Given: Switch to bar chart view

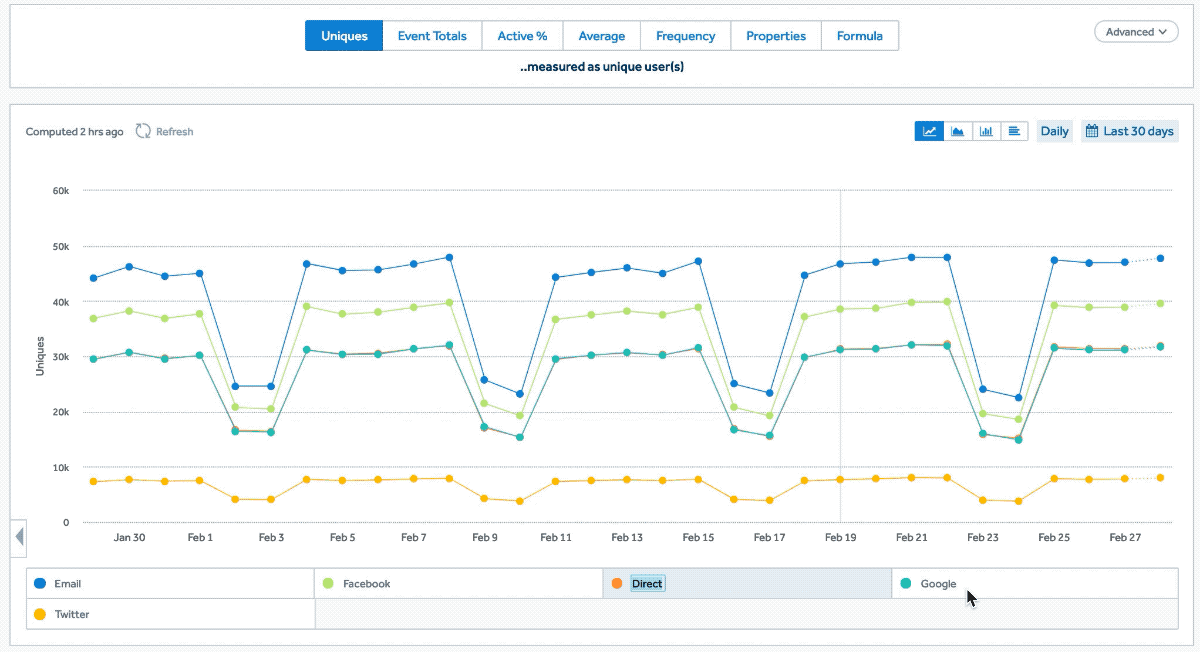Looking at the screenshot, I should [x=986, y=131].
